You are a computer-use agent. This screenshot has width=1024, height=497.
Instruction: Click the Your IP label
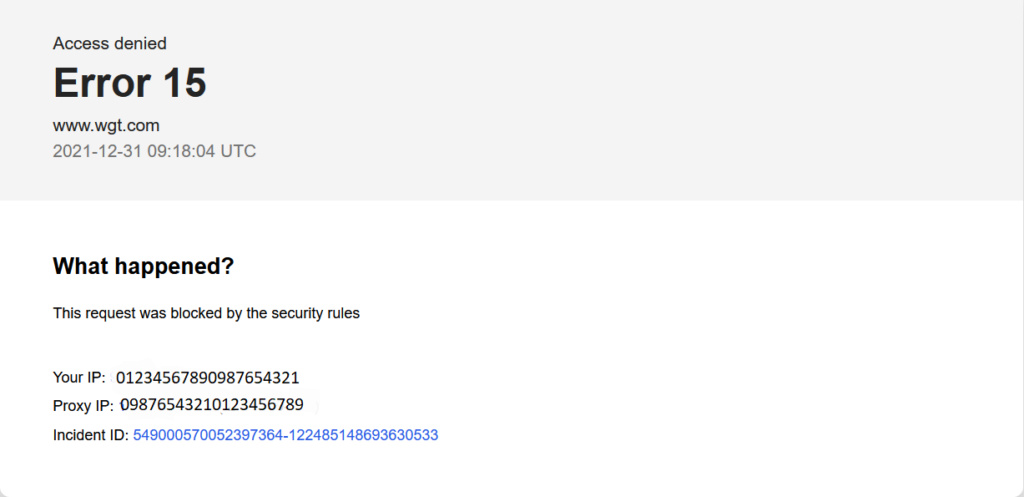(x=79, y=377)
